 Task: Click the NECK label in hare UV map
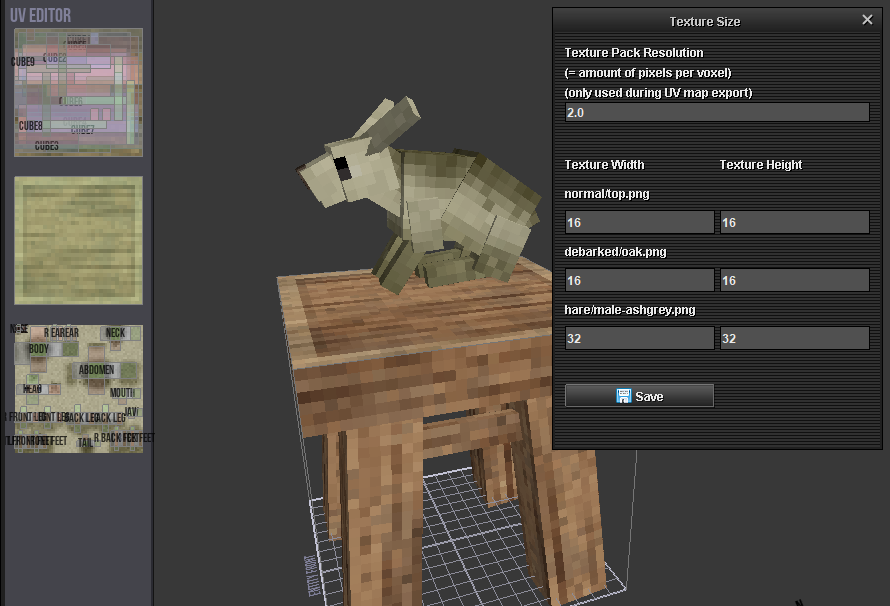coord(115,332)
